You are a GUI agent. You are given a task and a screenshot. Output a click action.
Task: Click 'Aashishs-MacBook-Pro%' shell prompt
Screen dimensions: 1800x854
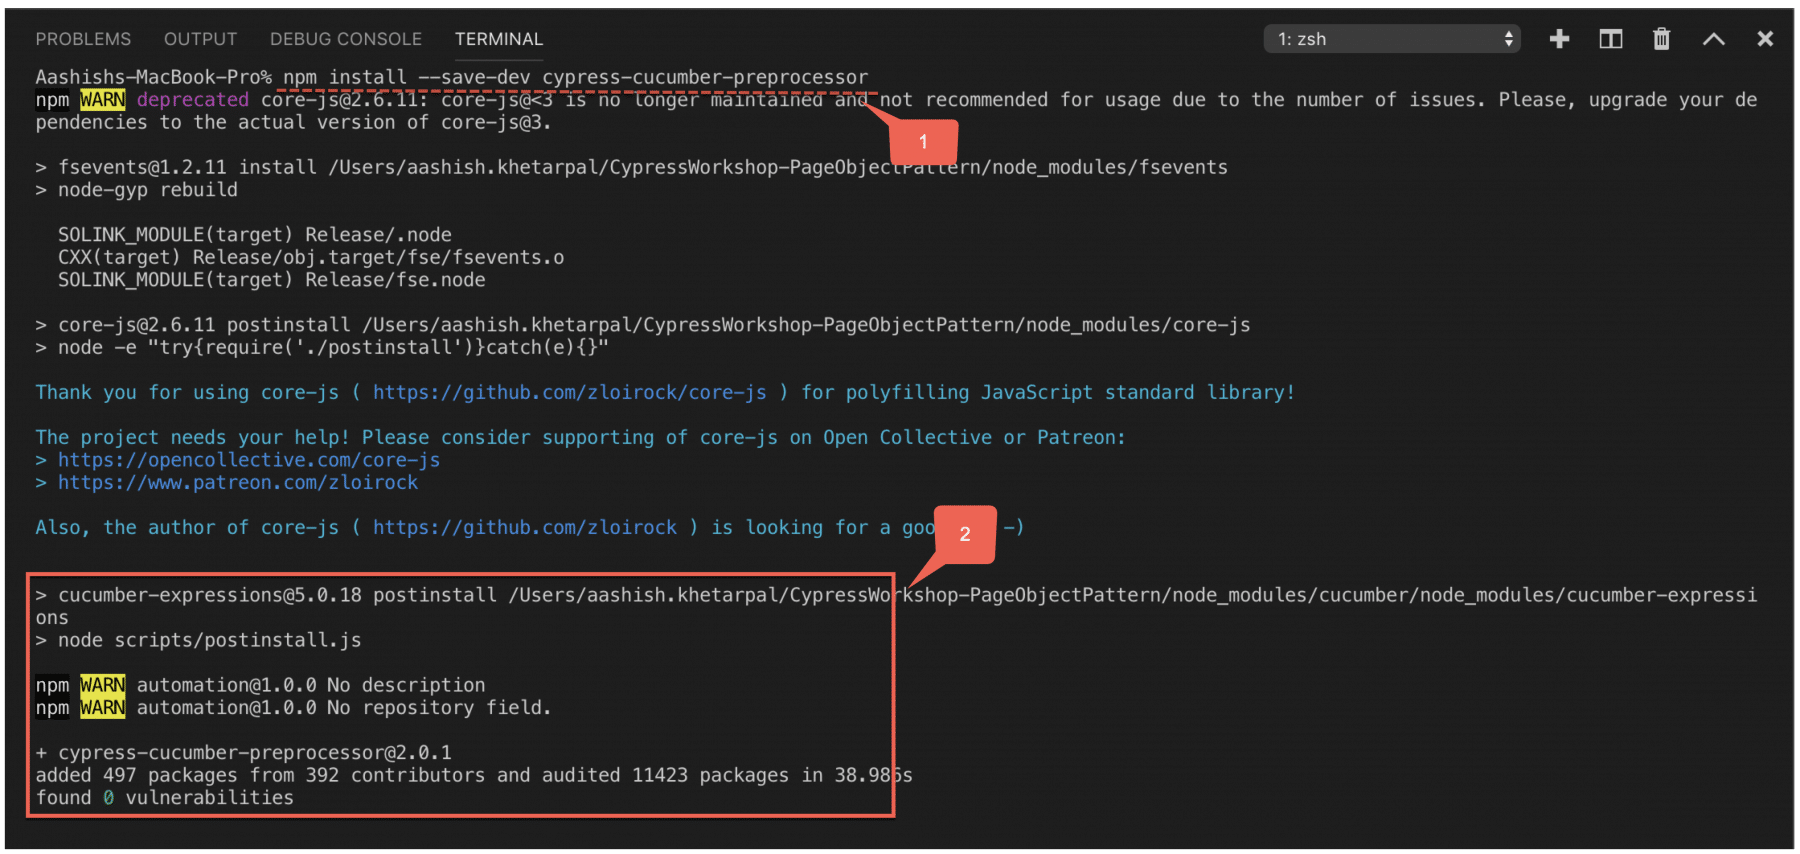click(153, 77)
